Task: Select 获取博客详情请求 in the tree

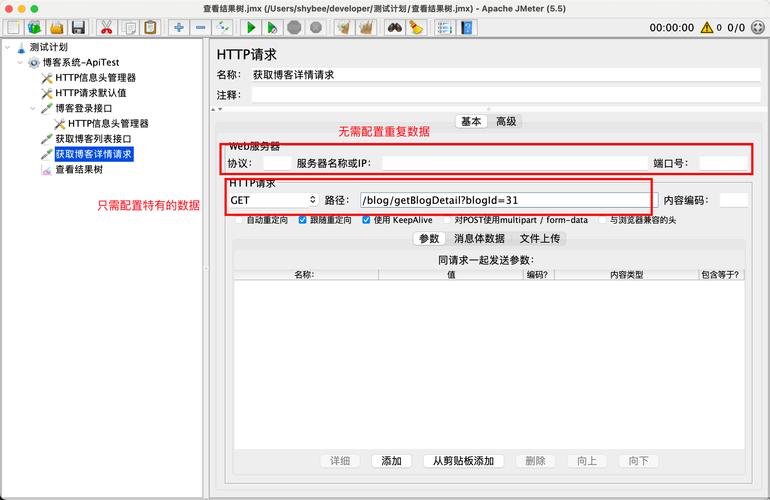Action: (93, 154)
